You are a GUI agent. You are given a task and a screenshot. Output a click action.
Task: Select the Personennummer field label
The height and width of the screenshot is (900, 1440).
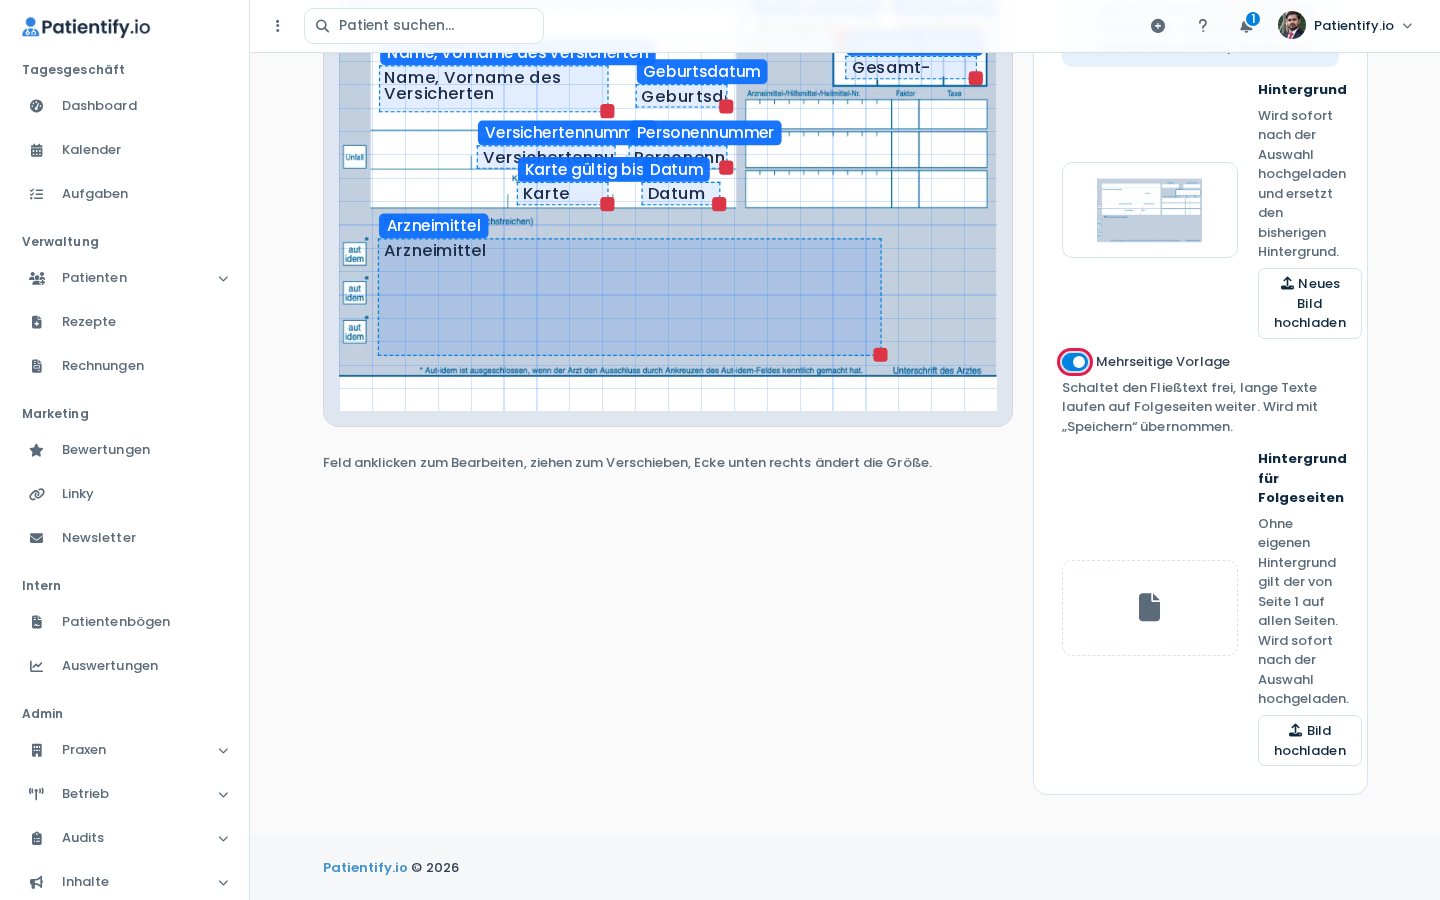pyautogui.click(x=705, y=133)
